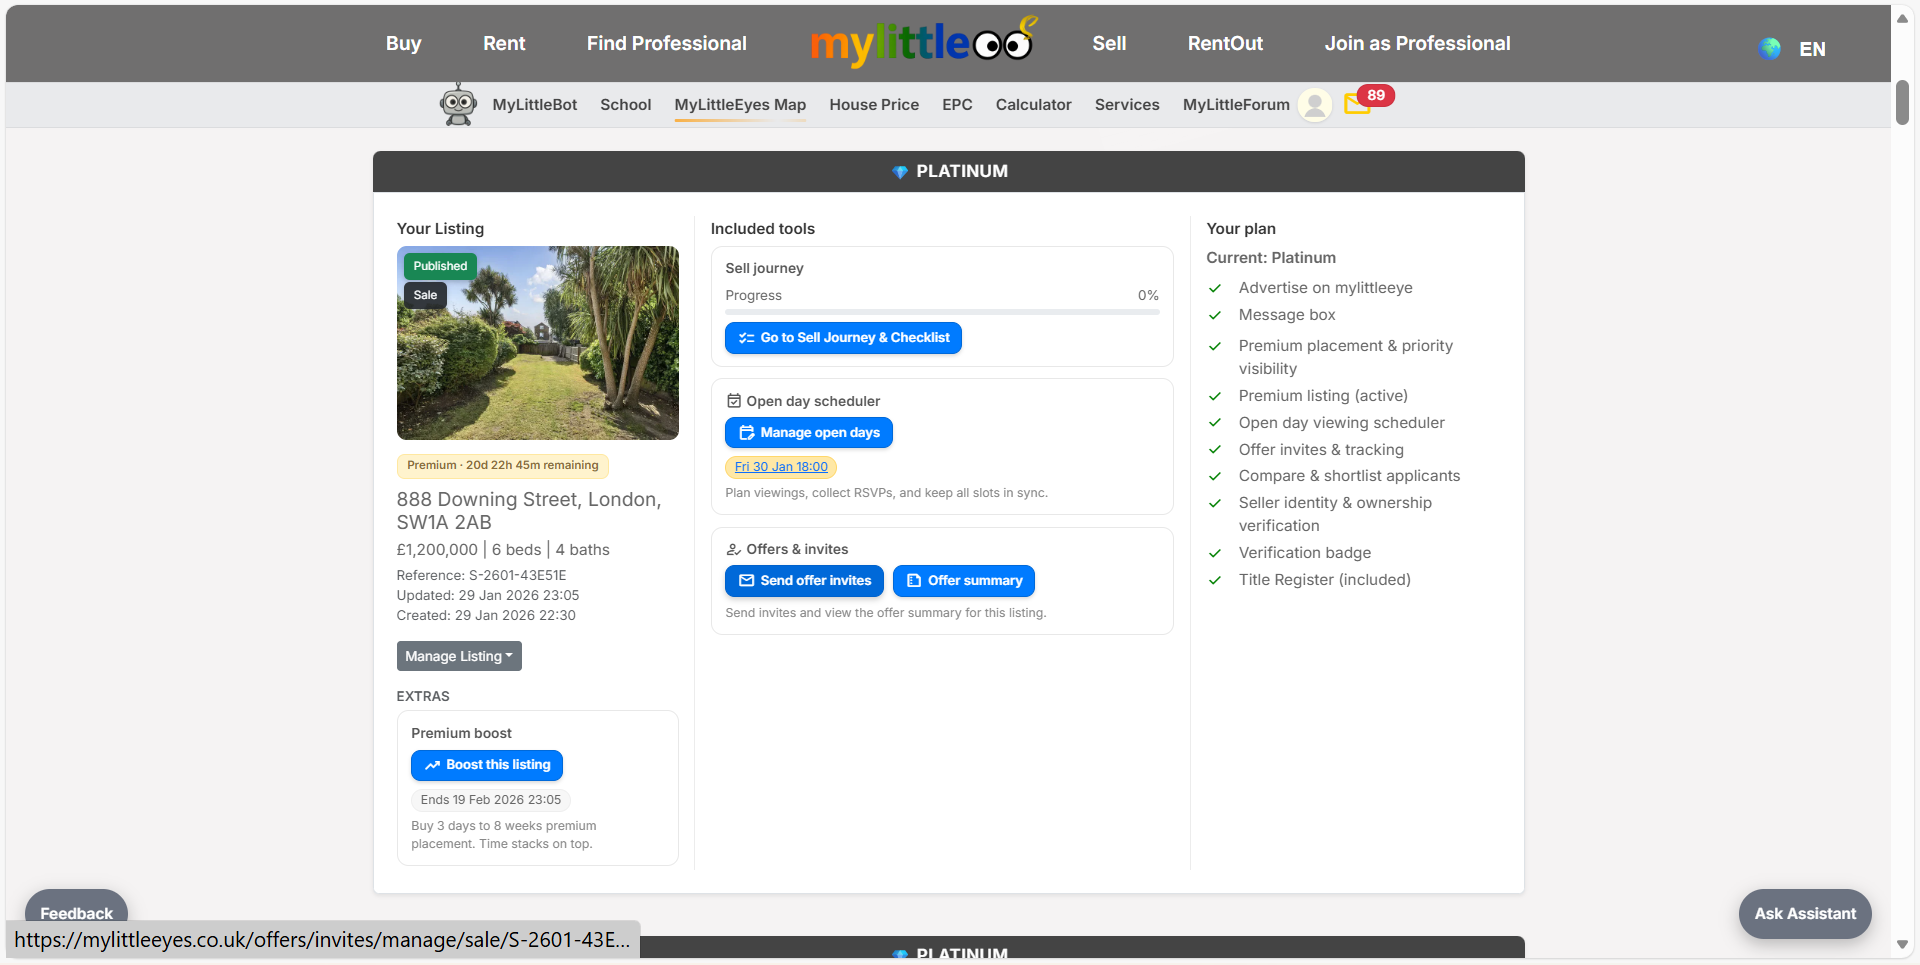Open the House Price tab

pos(873,104)
